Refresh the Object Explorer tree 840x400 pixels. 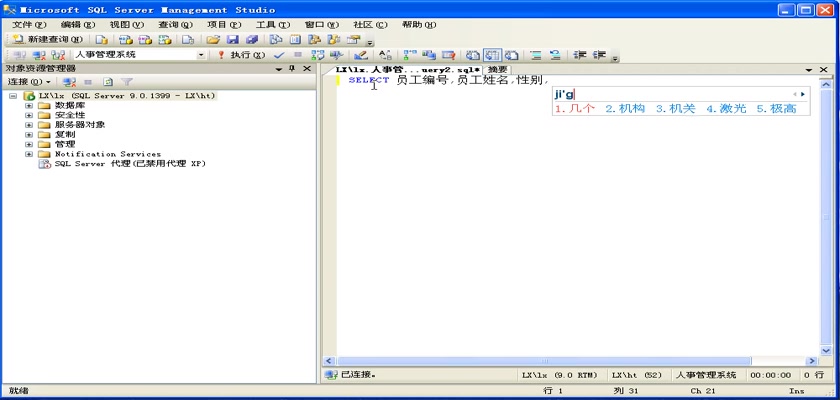coord(108,82)
